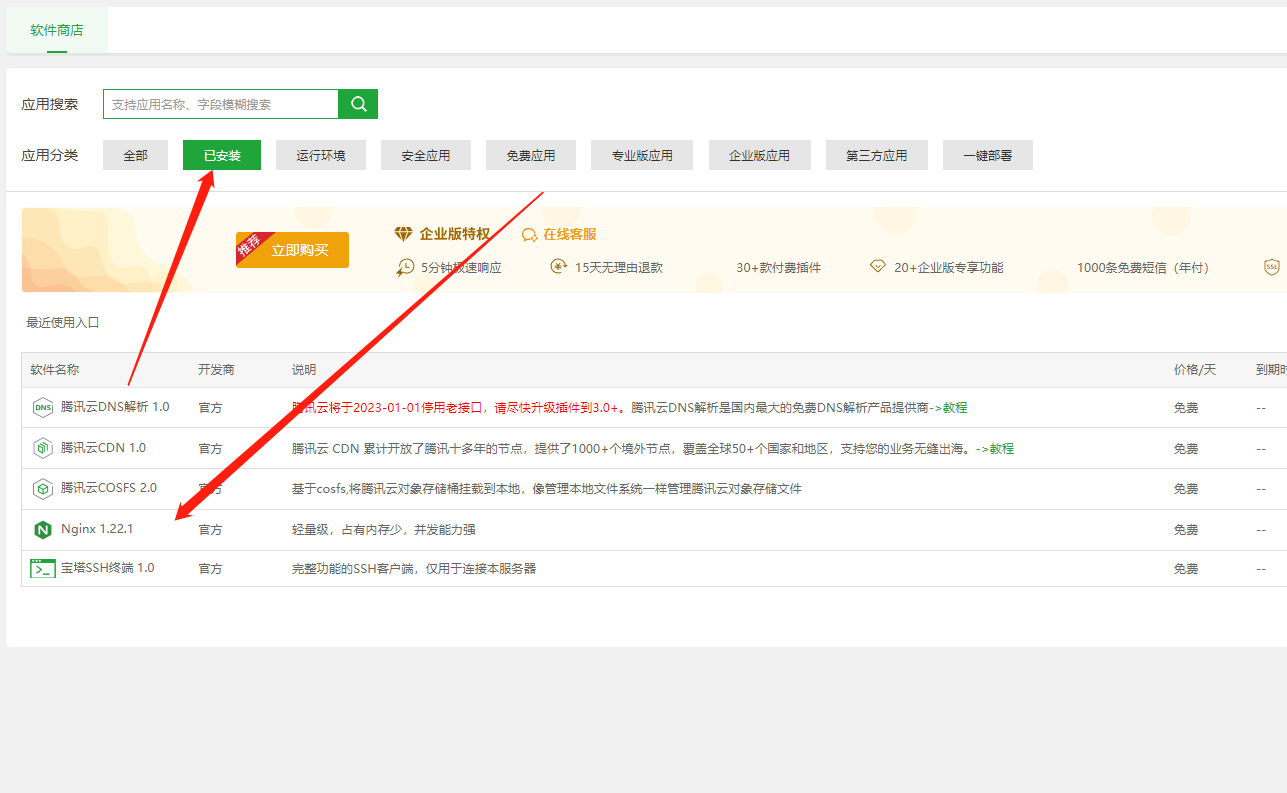Open 腾讯云COSFS 2.0 settings
Image resolution: width=1287 pixels, height=793 pixels.
pos(109,488)
